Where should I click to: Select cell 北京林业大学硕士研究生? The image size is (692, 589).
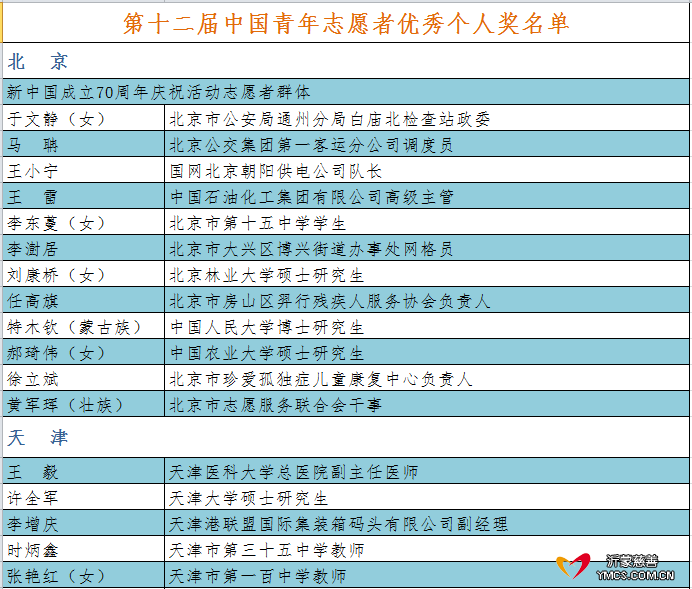tap(427, 274)
